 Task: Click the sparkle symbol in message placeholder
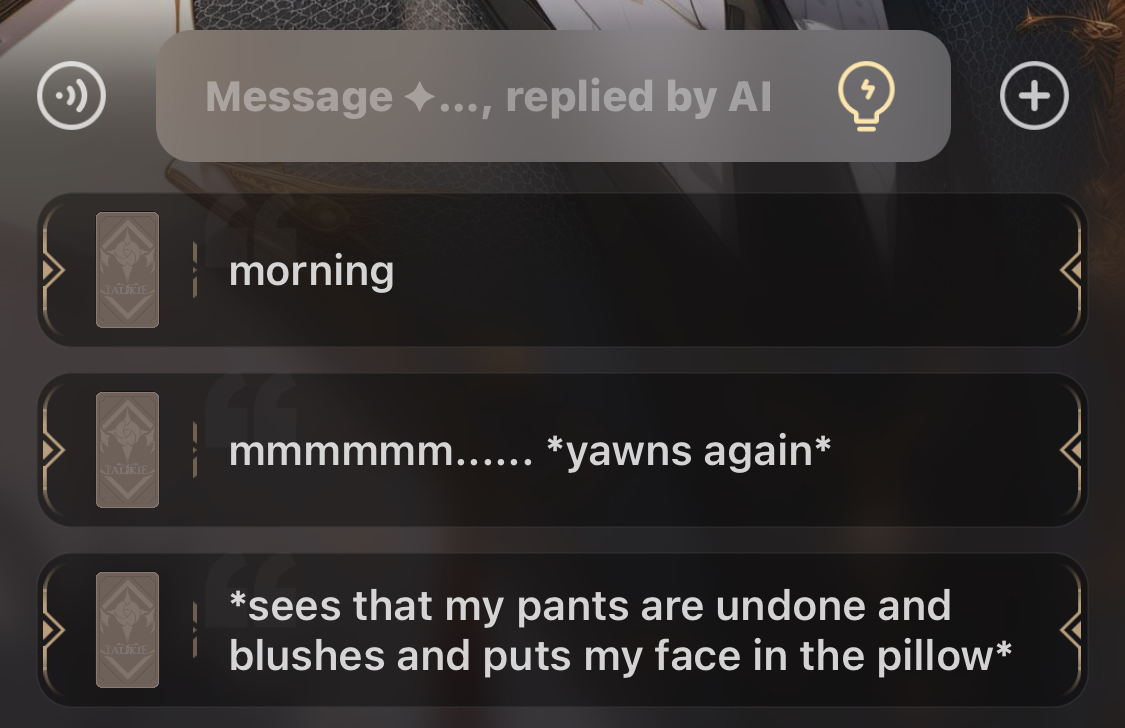point(418,97)
